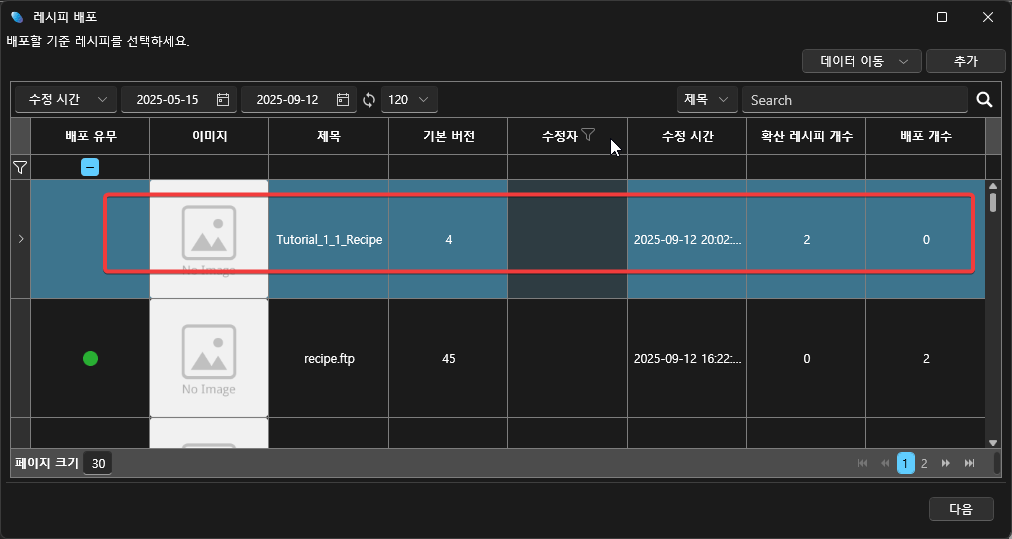Click the refresh arrows icon
This screenshot has height=539, width=1012.
tap(369, 100)
